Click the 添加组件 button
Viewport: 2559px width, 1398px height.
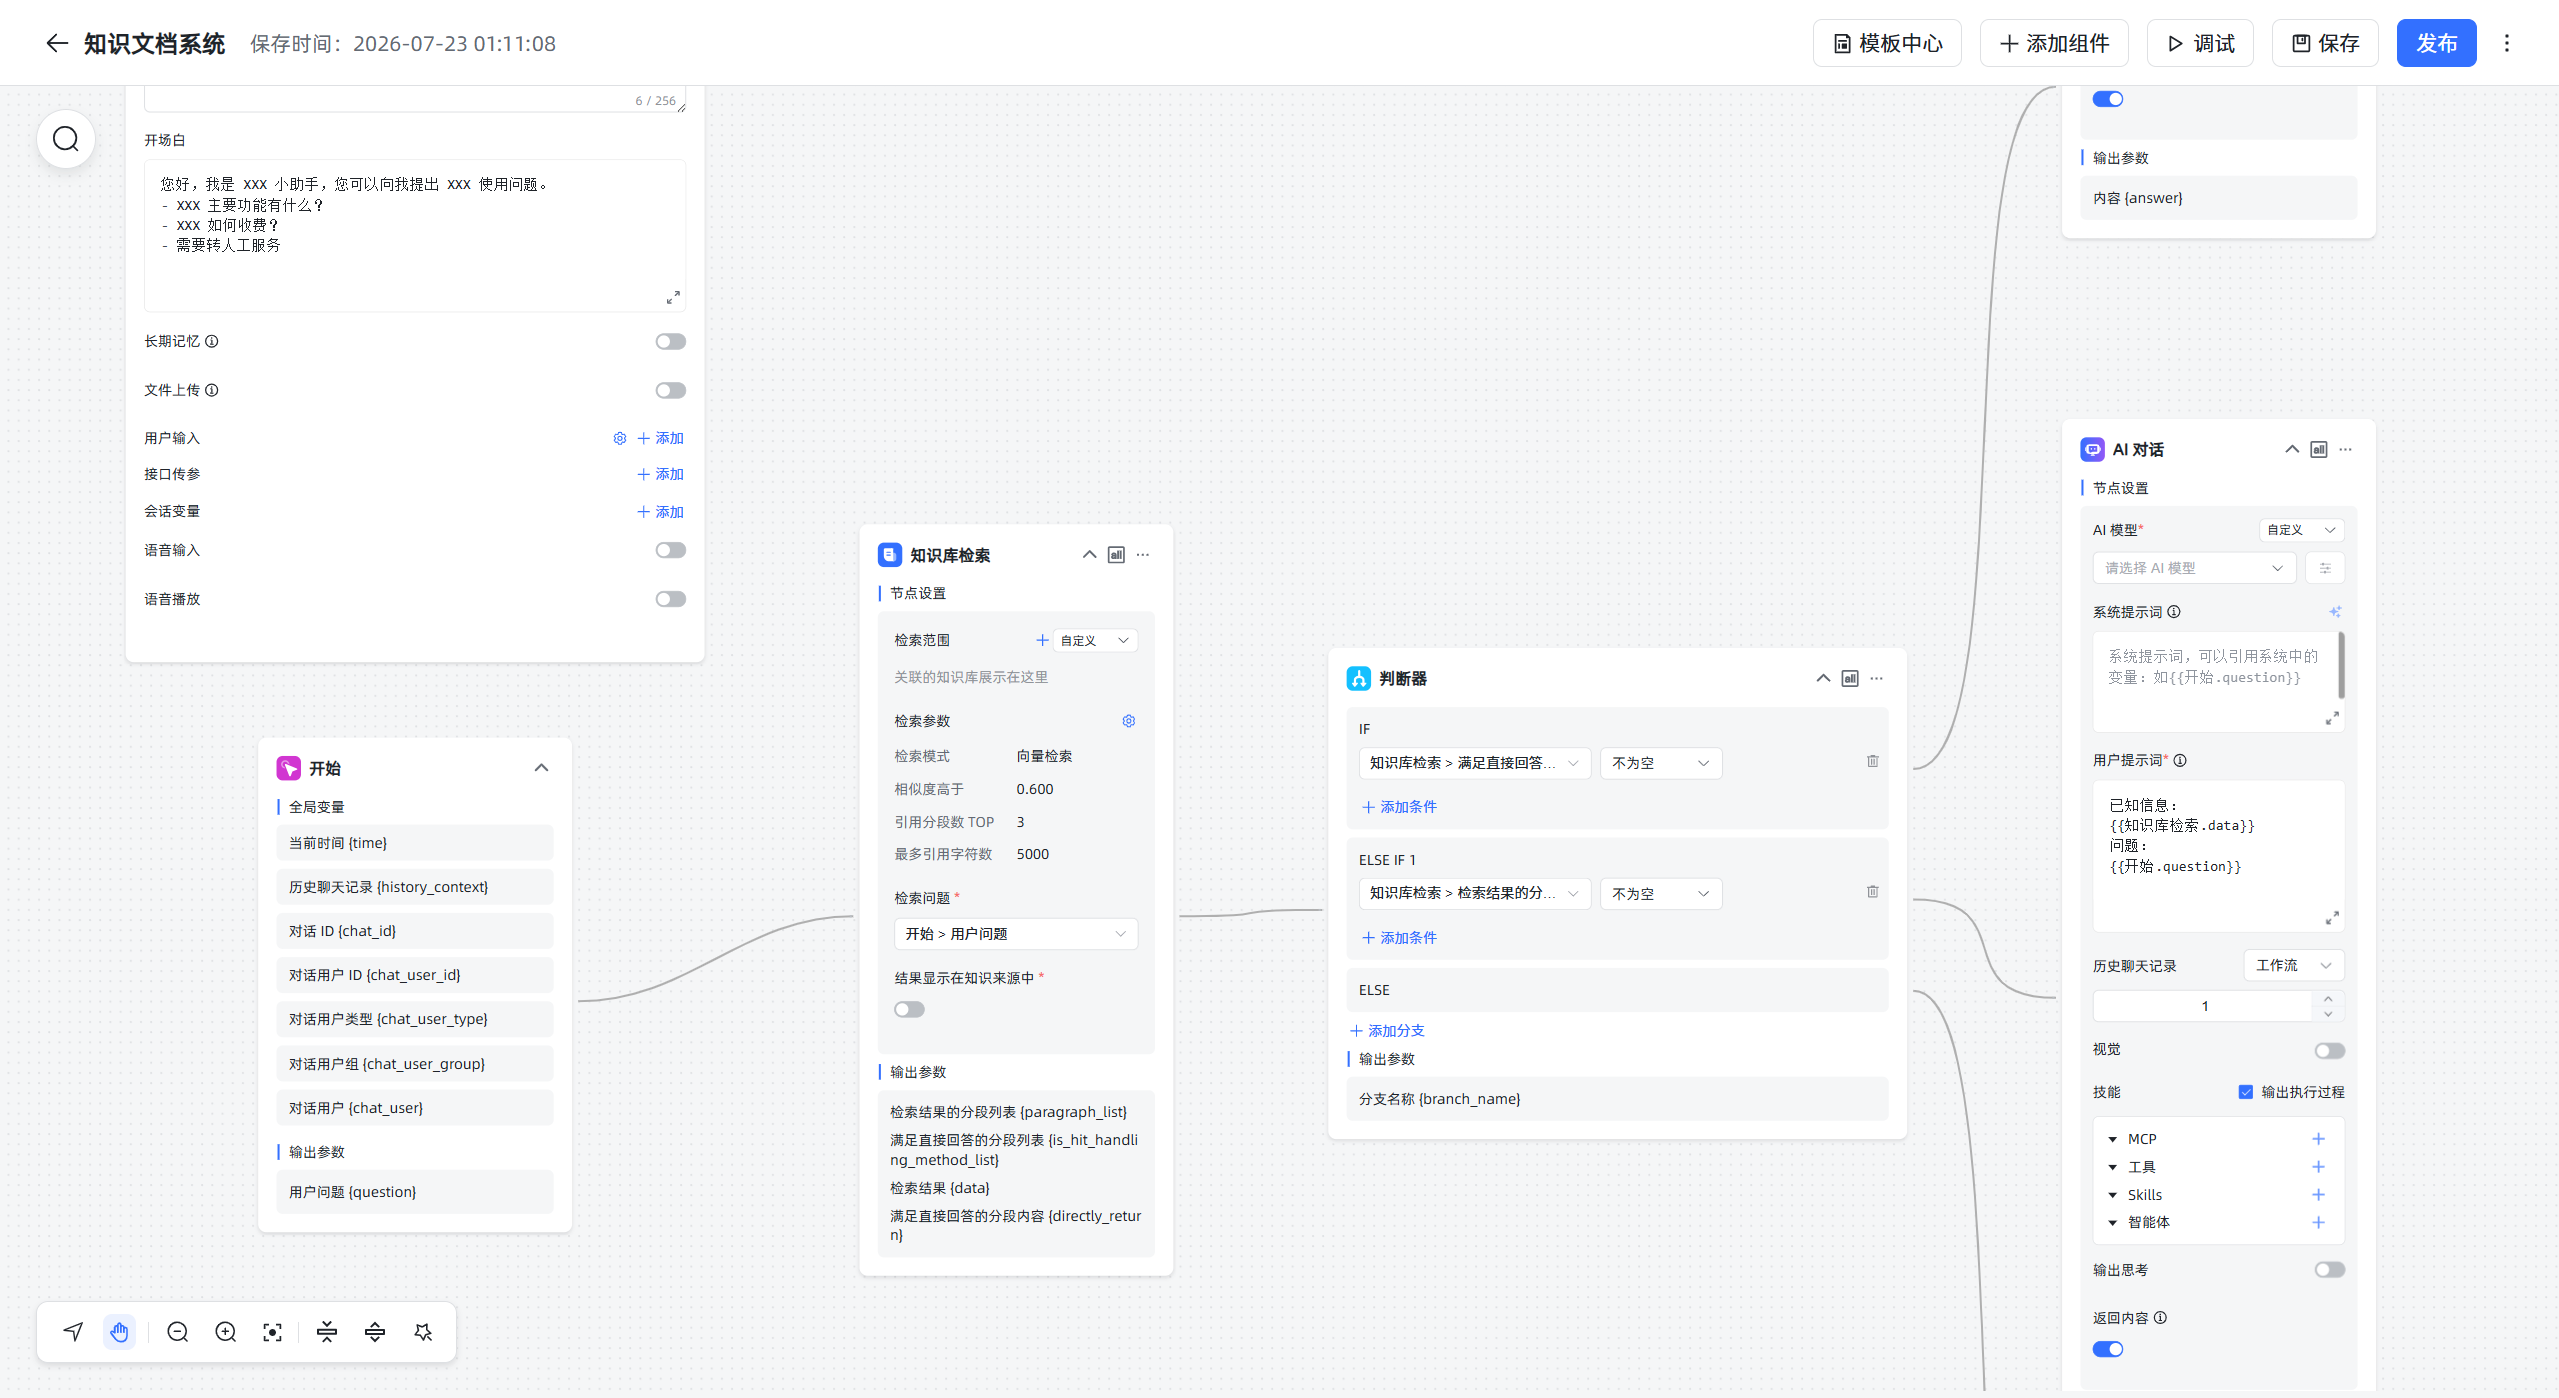coord(2054,43)
